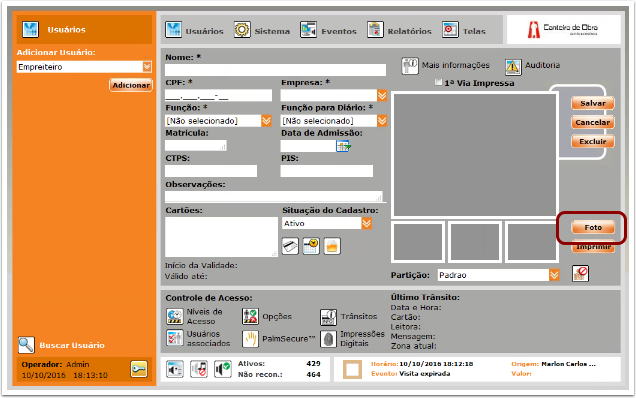The image size is (636, 398).
Task: Open the Auditoria warning icon
Action: pos(513,67)
